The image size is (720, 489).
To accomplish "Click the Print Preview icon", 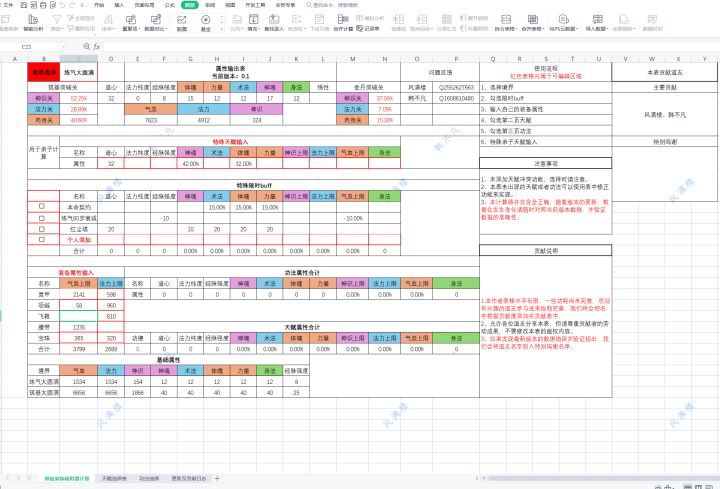I will pyautogui.click(x=53, y=5).
